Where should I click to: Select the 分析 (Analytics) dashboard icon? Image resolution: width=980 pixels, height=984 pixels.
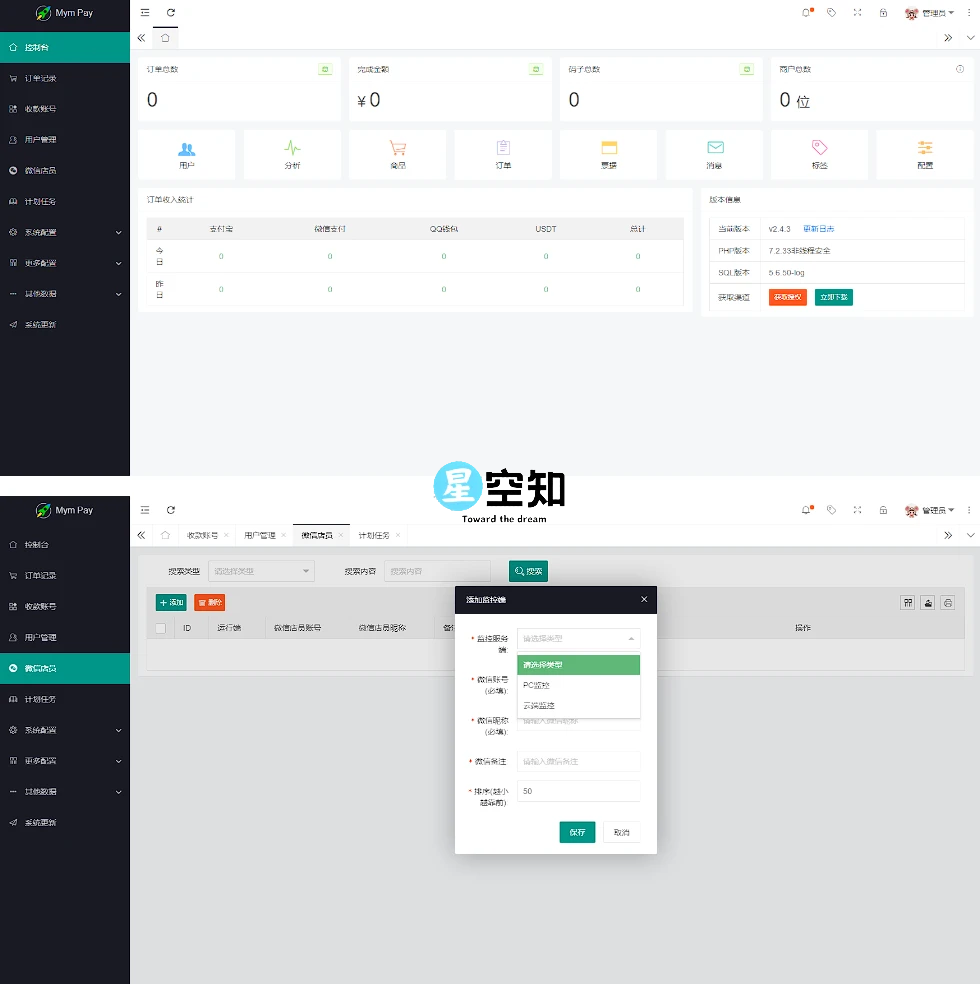292,154
